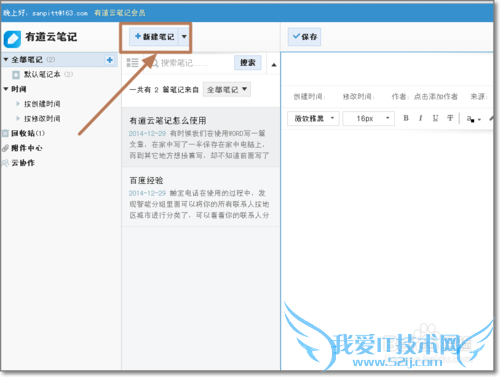Toggle italic formatting I

[420, 118]
